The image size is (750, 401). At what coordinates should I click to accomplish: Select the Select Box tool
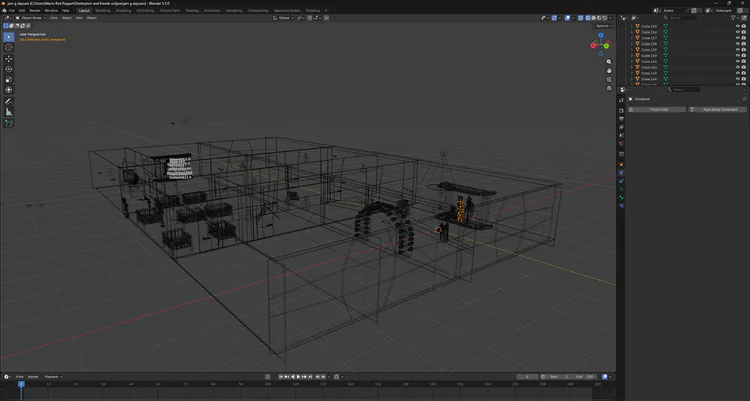pyautogui.click(x=9, y=37)
